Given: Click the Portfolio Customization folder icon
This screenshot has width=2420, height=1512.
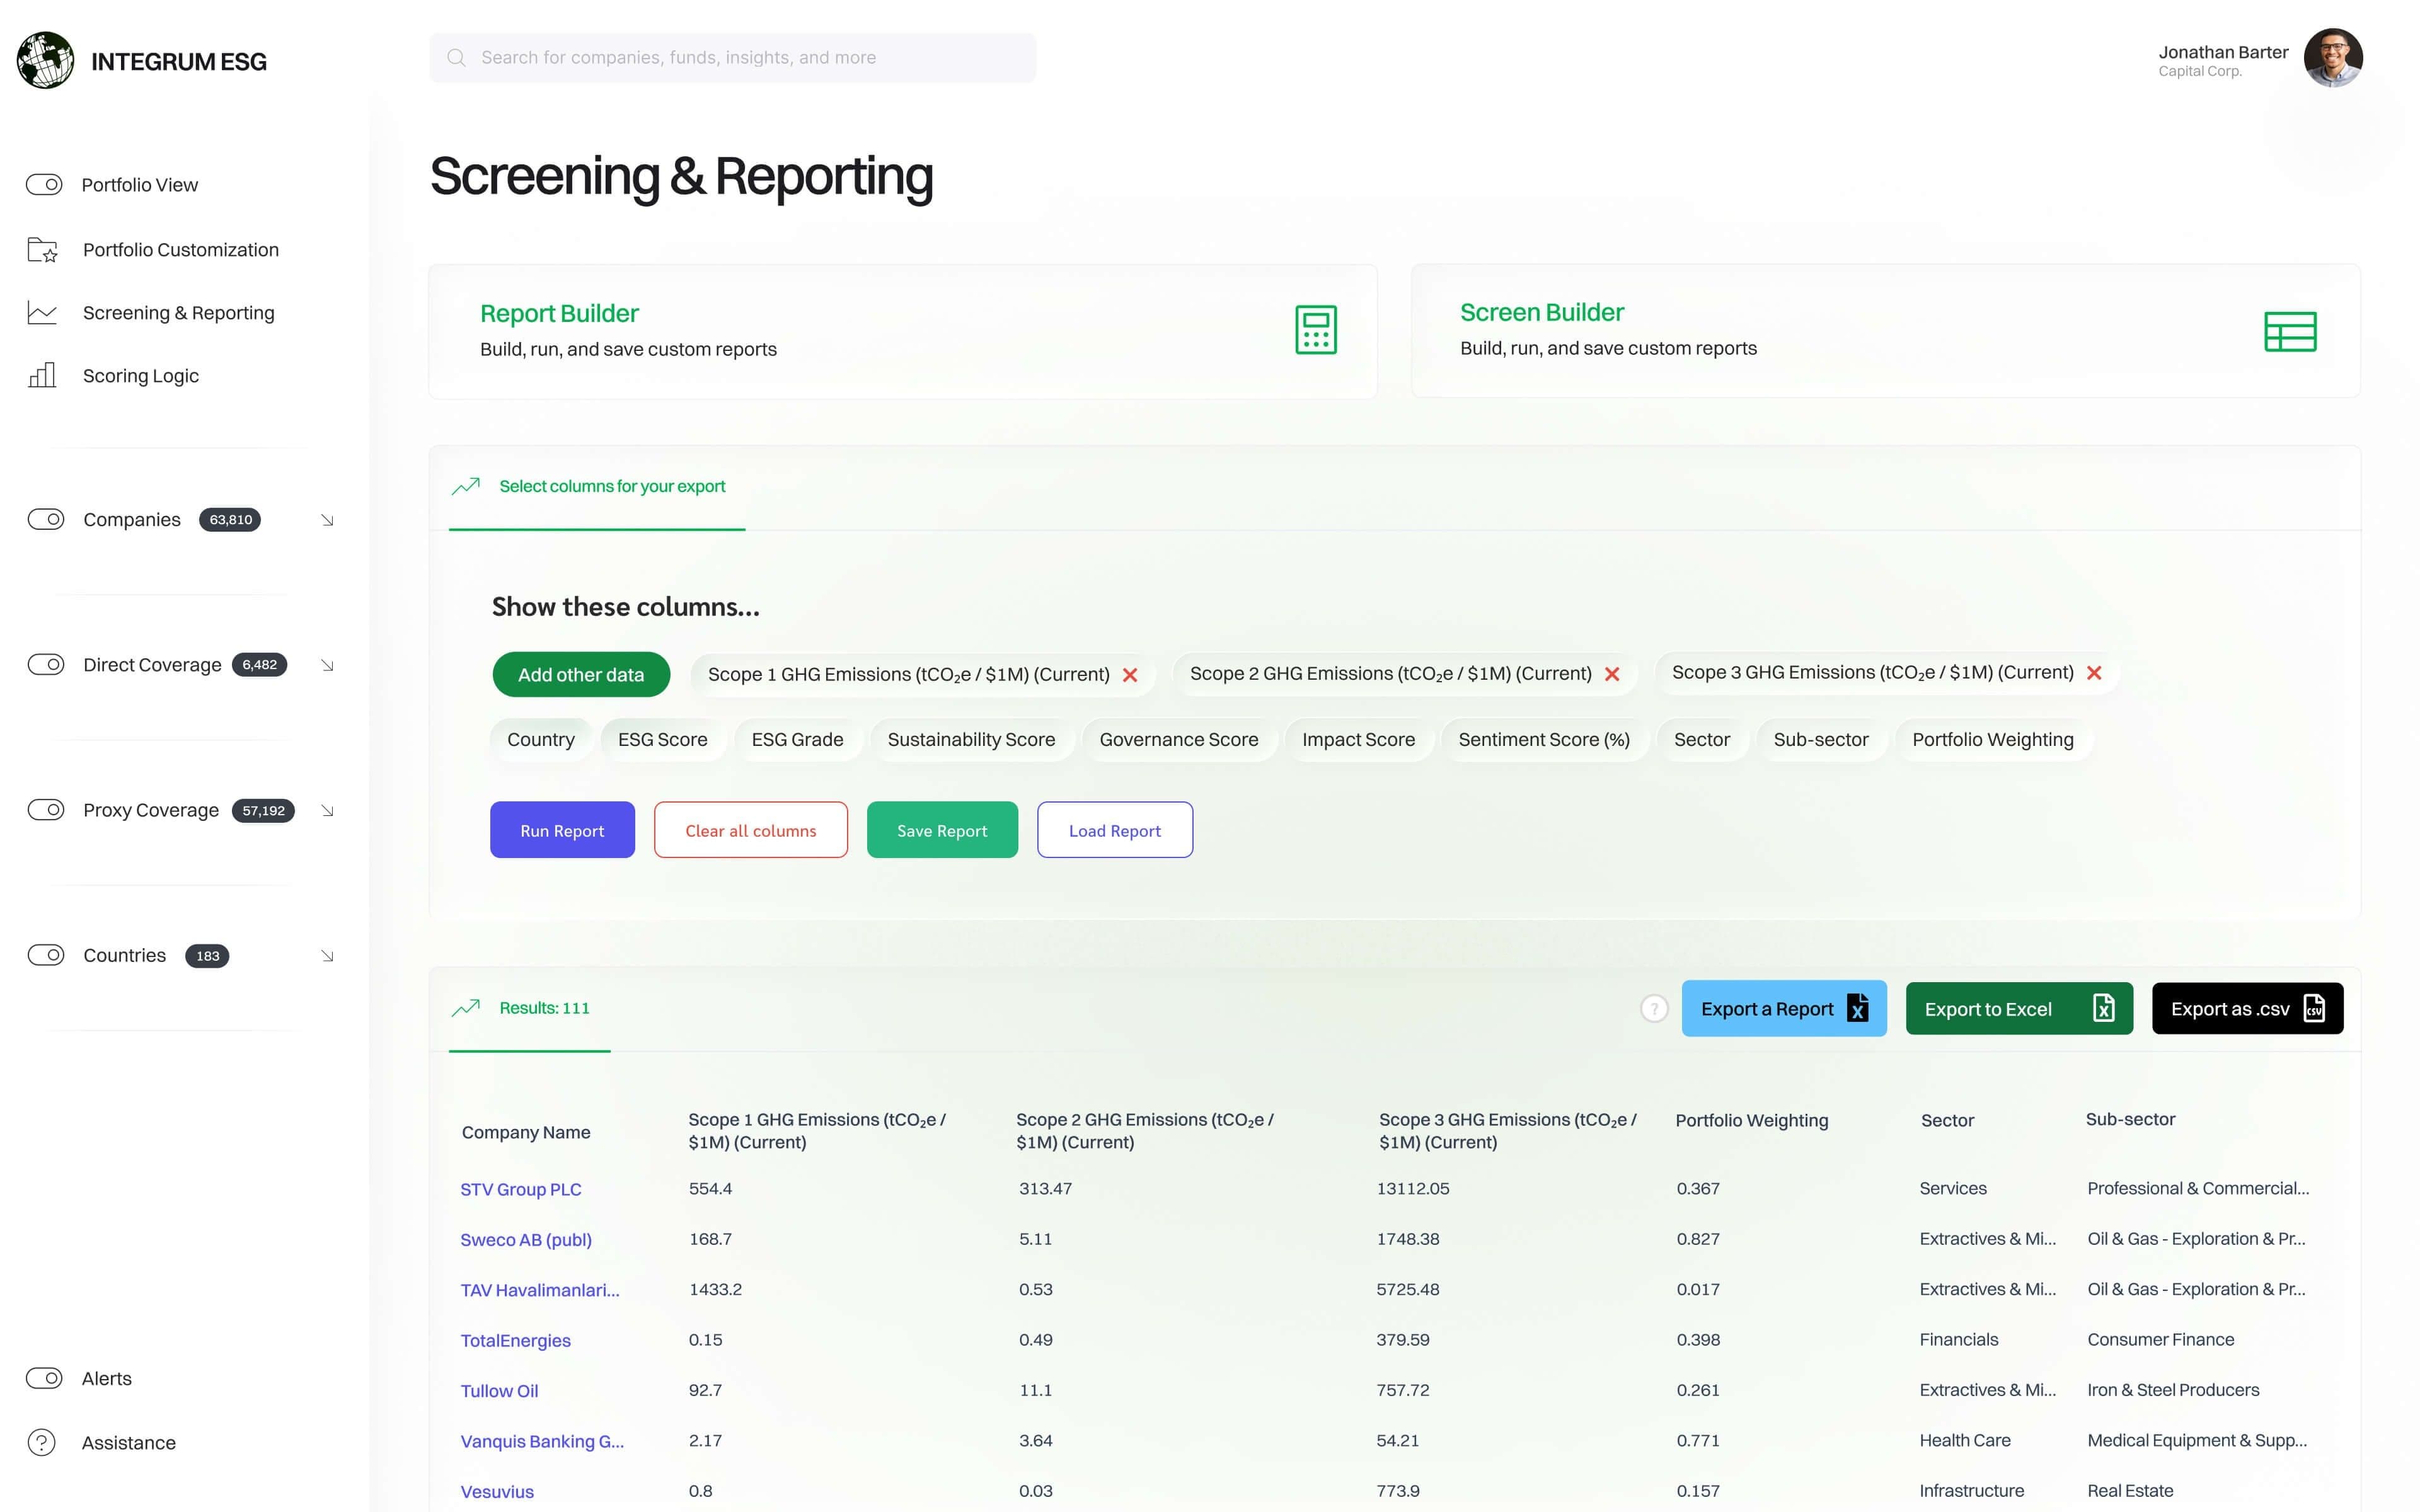Looking at the screenshot, I should (42, 250).
